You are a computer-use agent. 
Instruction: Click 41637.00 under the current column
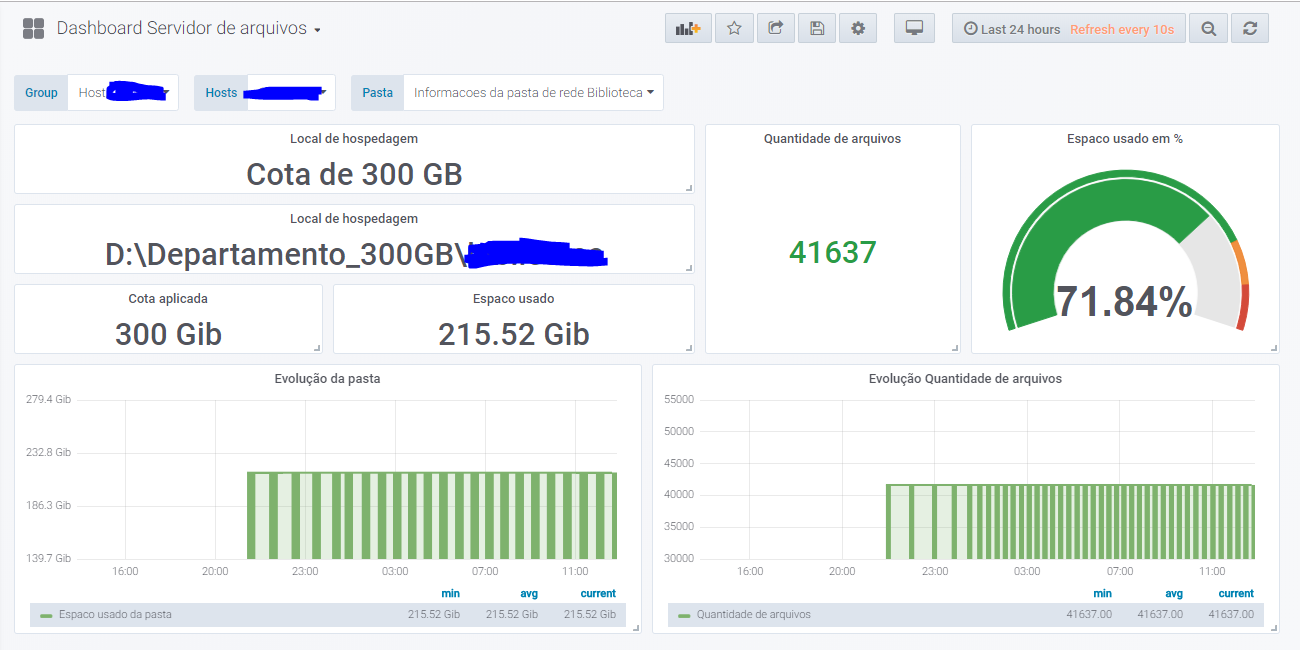pos(1231,614)
